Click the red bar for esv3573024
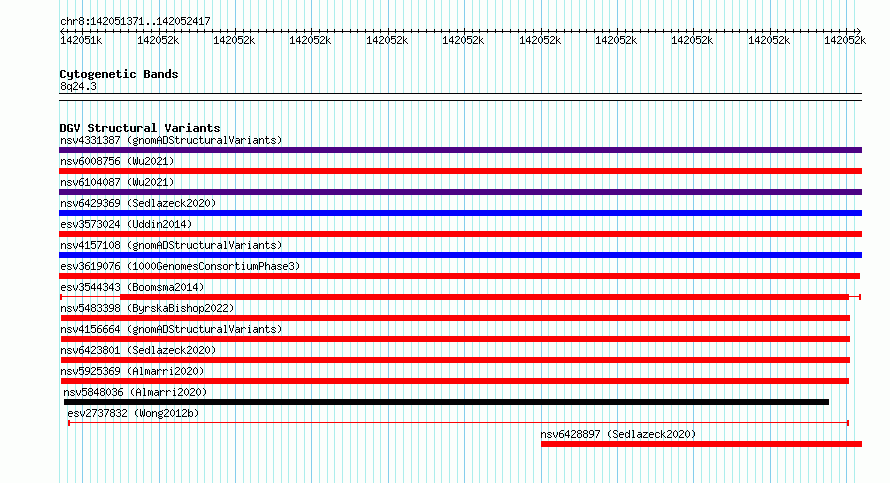Viewport: 890px width, 483px height. click(x=460, y=234)
